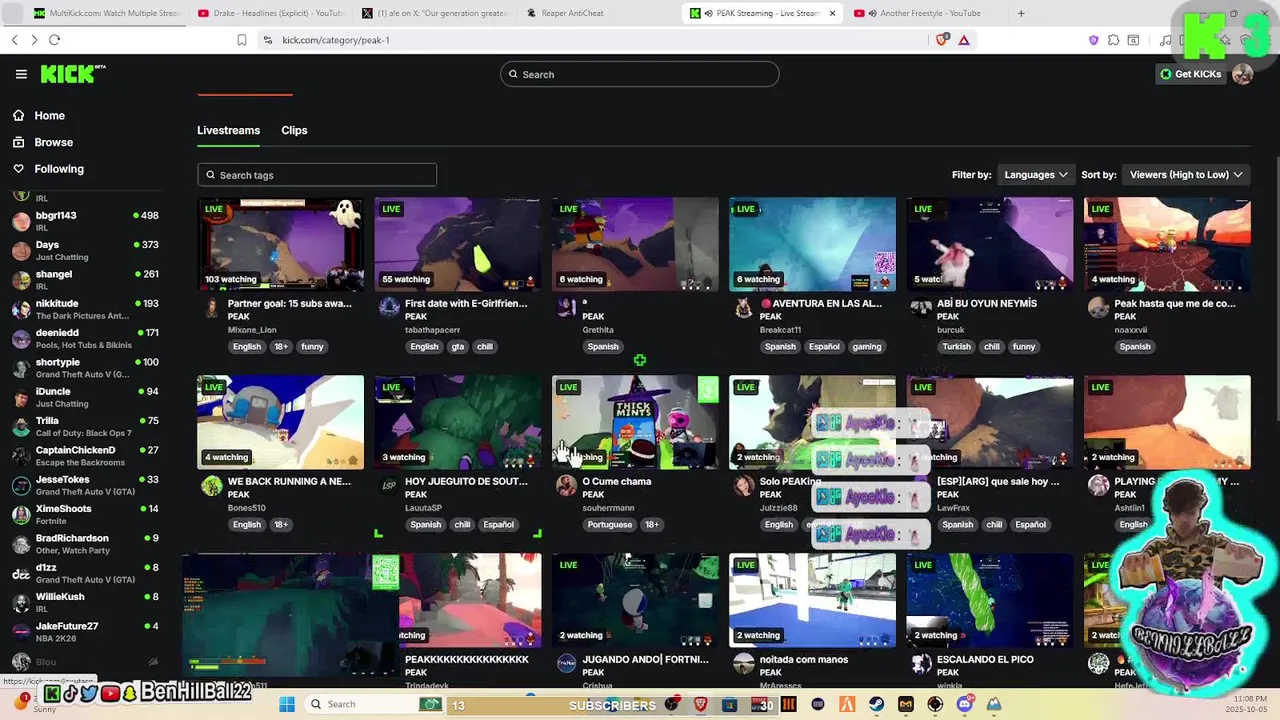Select the gta tag under tabathapacerr
The image size is (1280, 720).
457,347
